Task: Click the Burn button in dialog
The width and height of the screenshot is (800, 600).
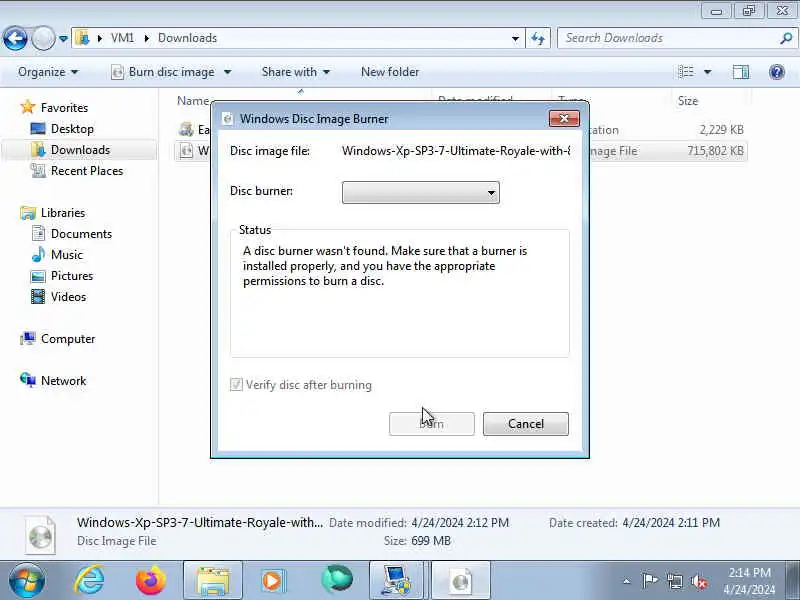Action: (x=432, y=424)
